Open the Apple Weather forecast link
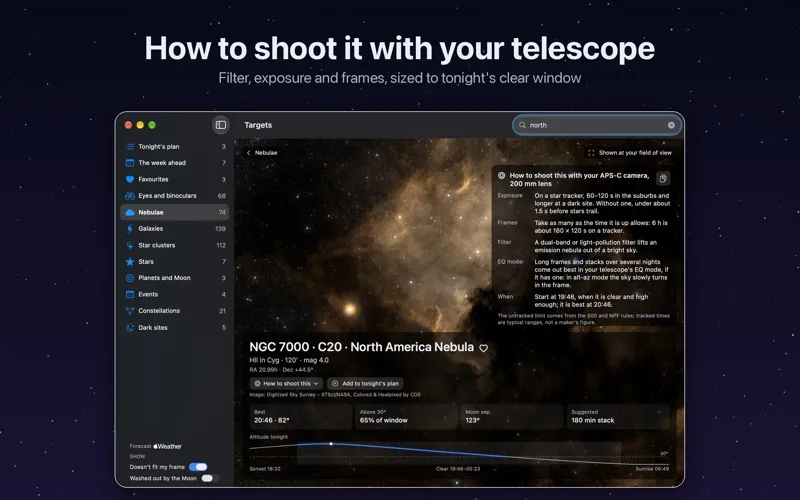 (x=167, y=446)
